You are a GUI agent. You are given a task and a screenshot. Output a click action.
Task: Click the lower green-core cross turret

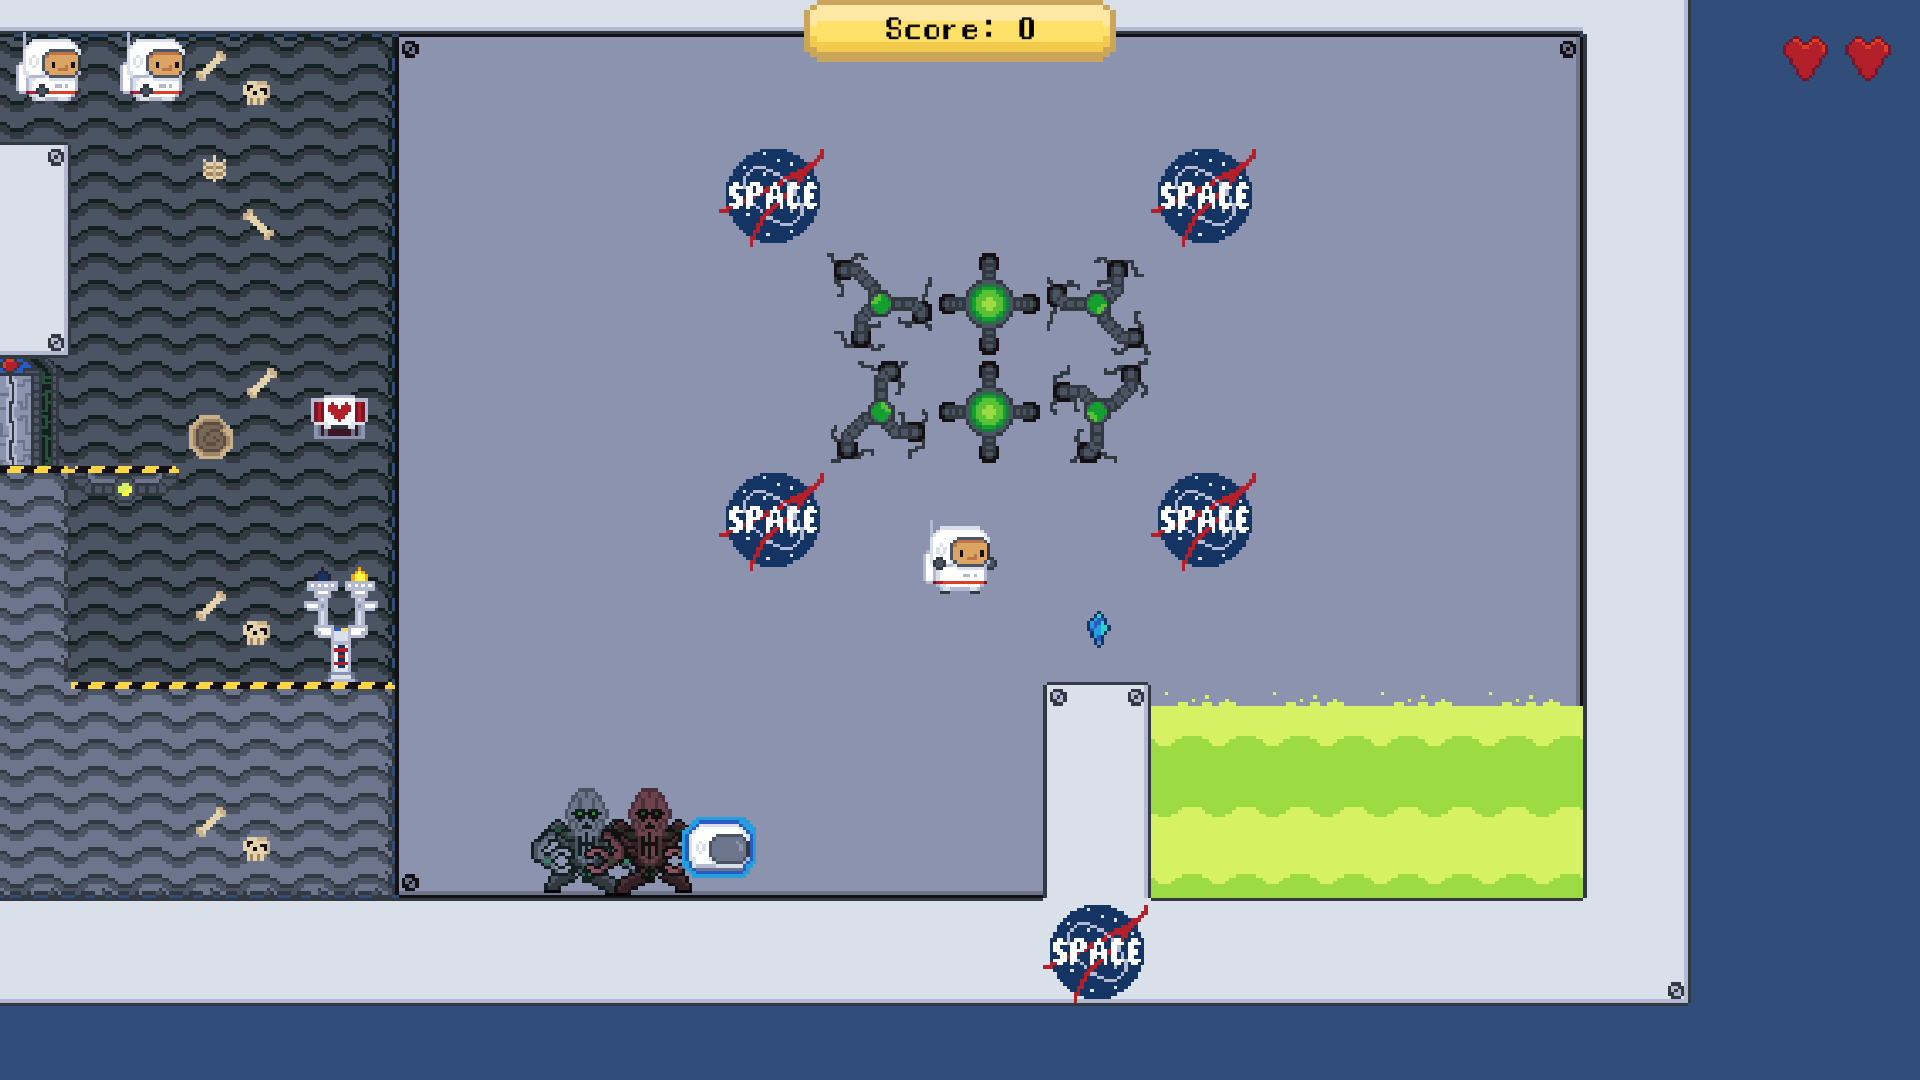(x=989, y=411)
